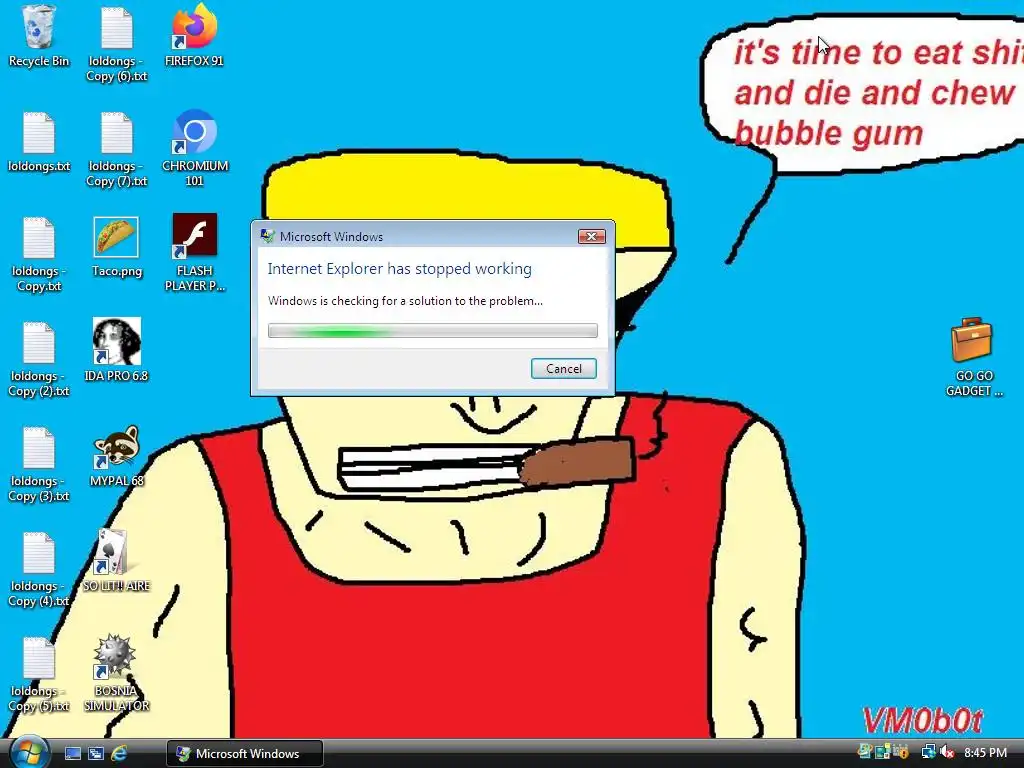1024x768 pixels.
Task: Select the SO LIT!! AIRE cards icon
Action: tap(116, 561)
